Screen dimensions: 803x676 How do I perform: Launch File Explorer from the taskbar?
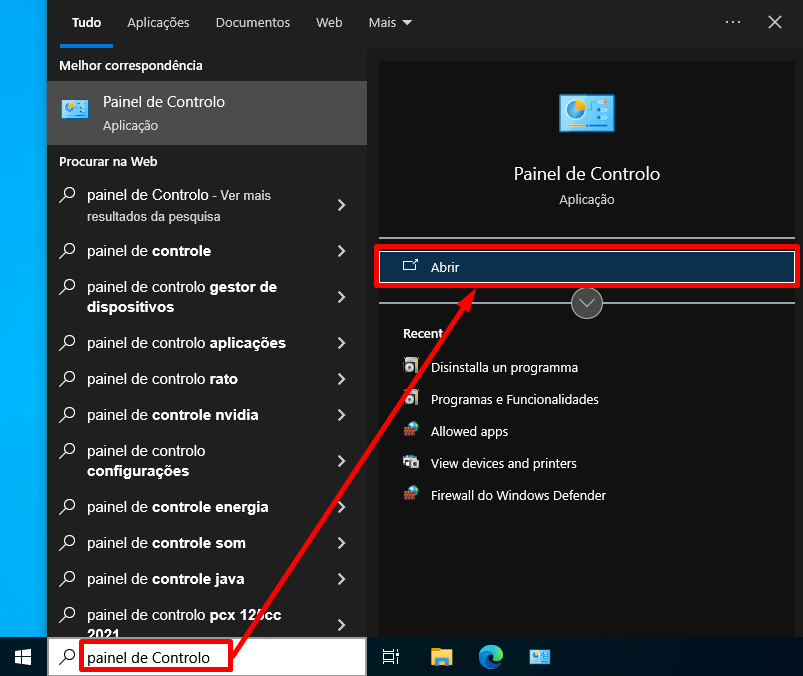point(441,657)
